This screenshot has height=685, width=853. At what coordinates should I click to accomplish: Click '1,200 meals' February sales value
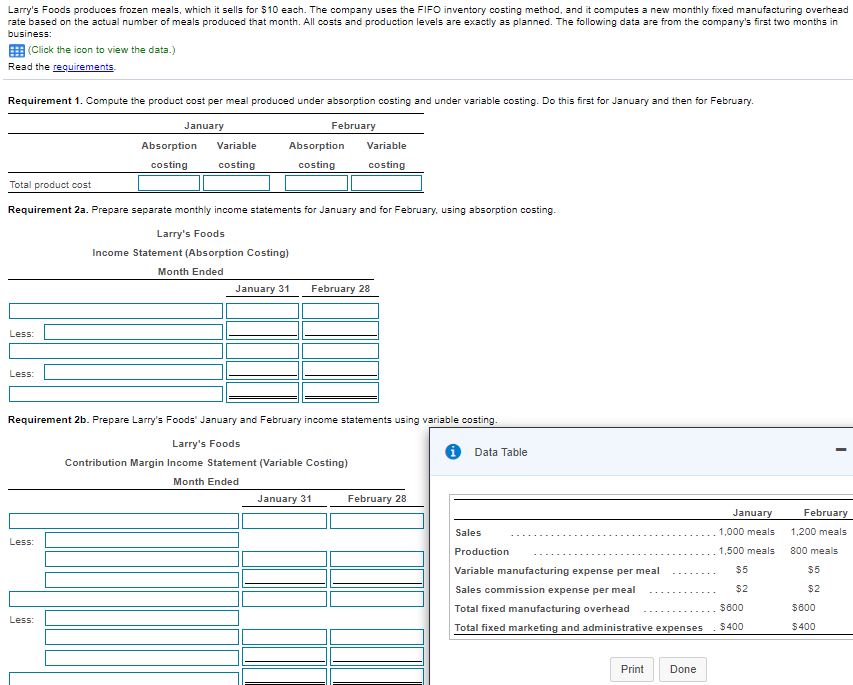coord(819,532)
